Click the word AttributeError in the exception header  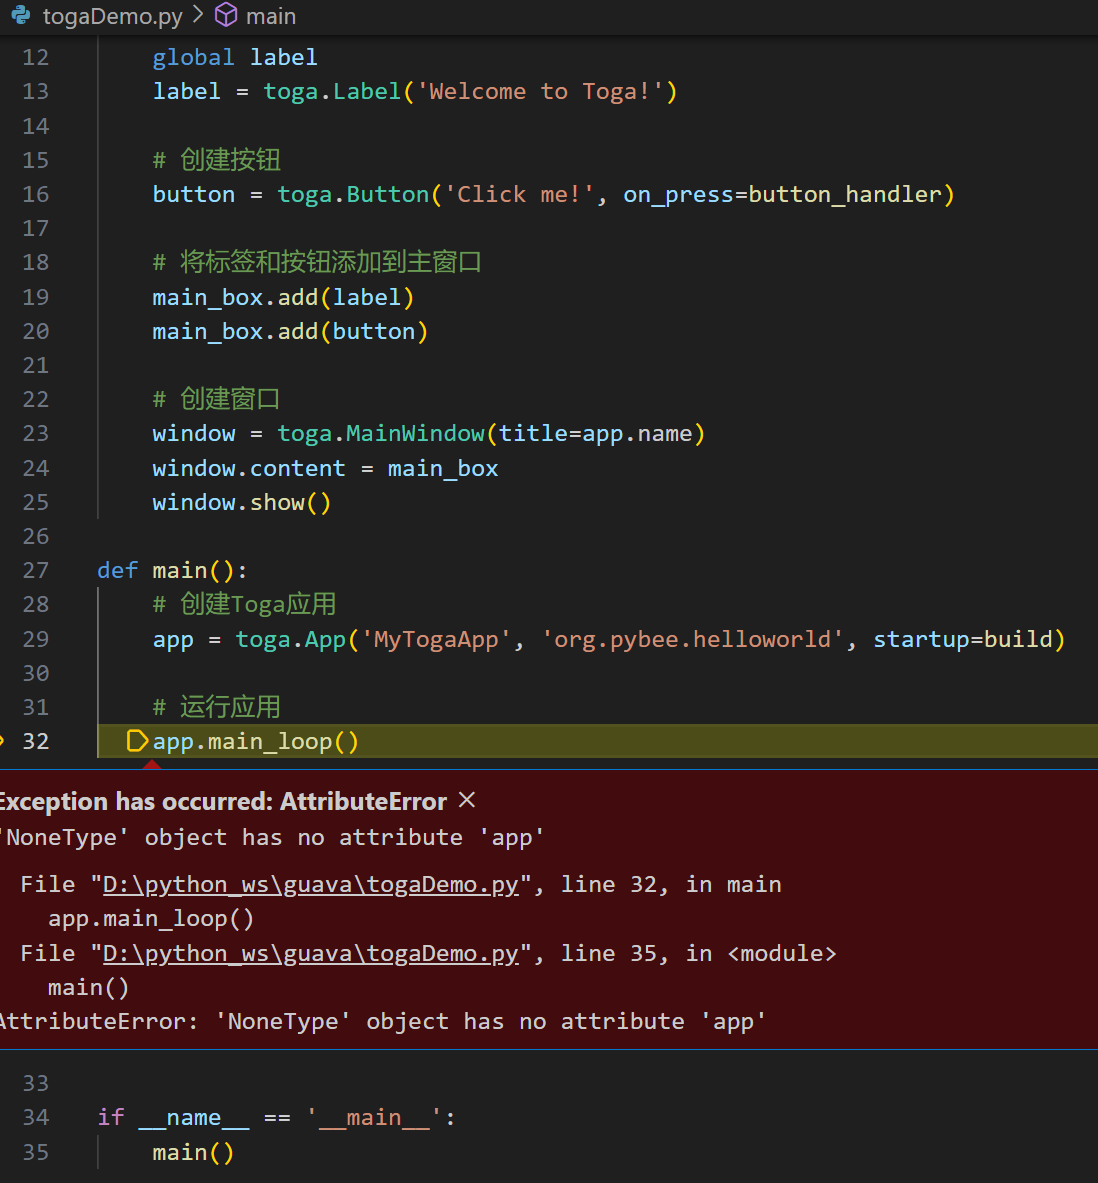coord(362,800)
